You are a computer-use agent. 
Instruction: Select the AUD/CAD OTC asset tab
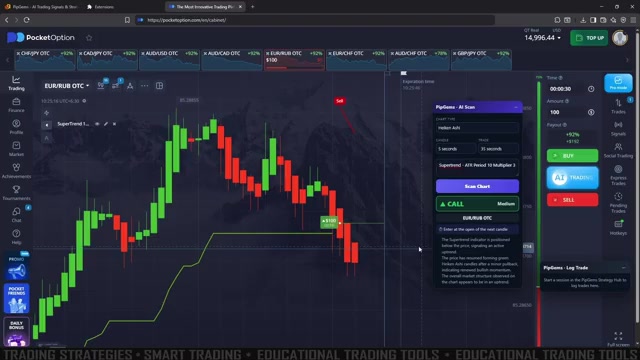click(232, 60)
